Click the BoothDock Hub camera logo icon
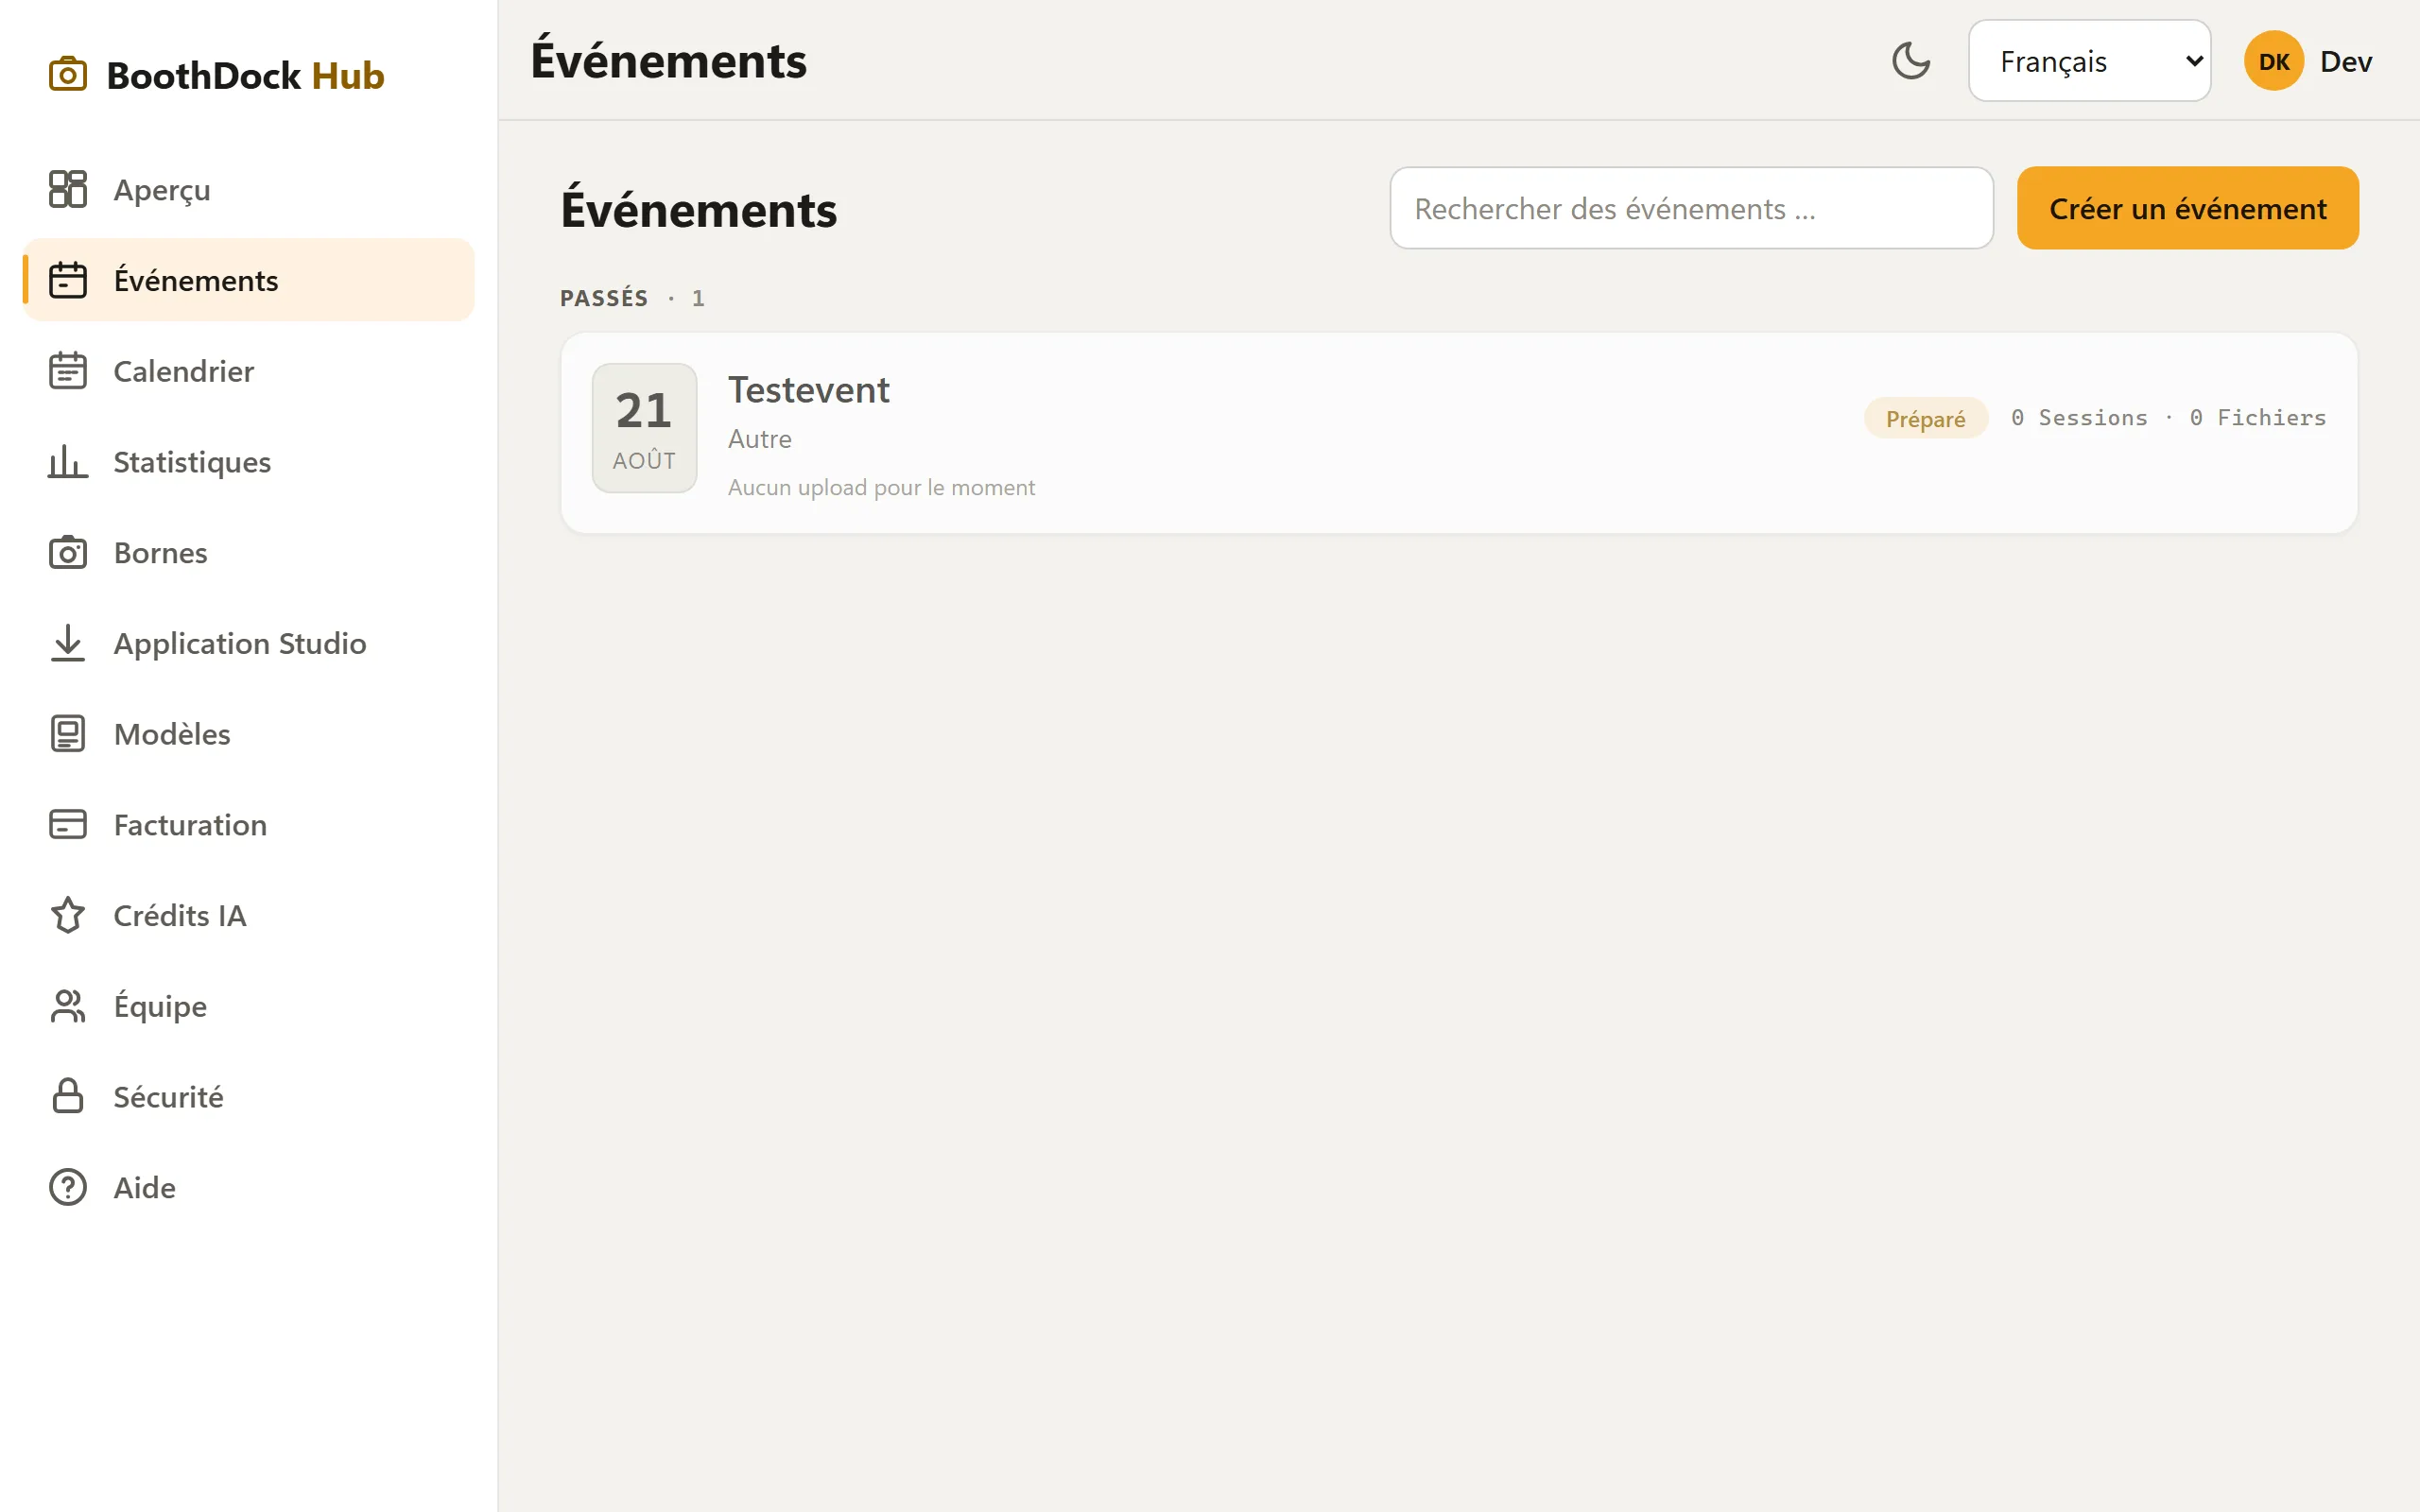The width and height of the screenshot is (2420, 1512). click(68, 75)
